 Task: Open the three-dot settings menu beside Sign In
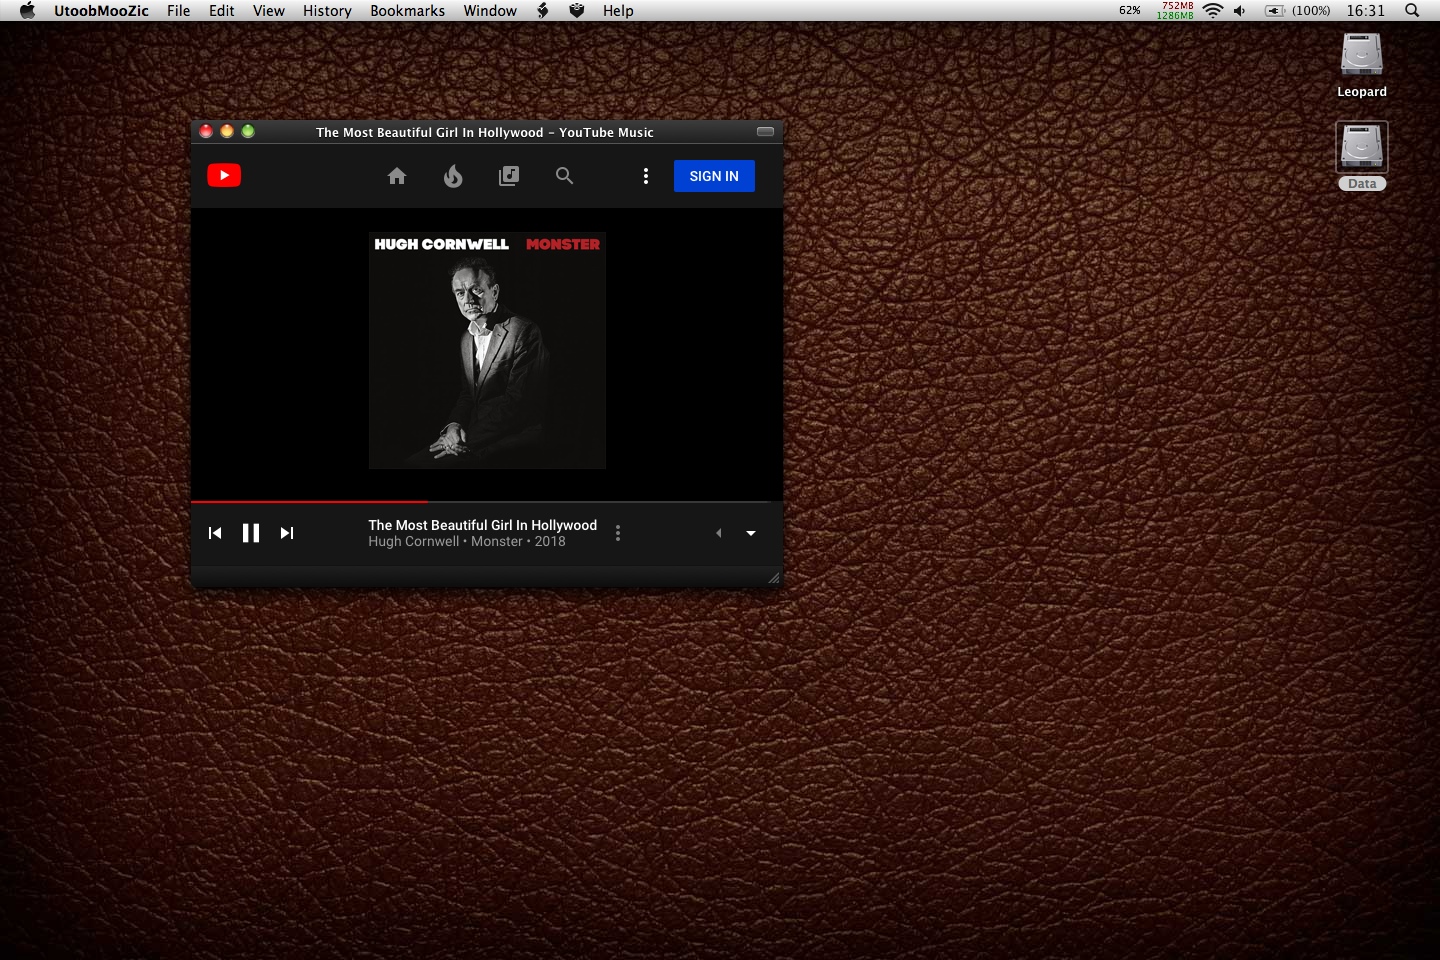pos(646,176)
